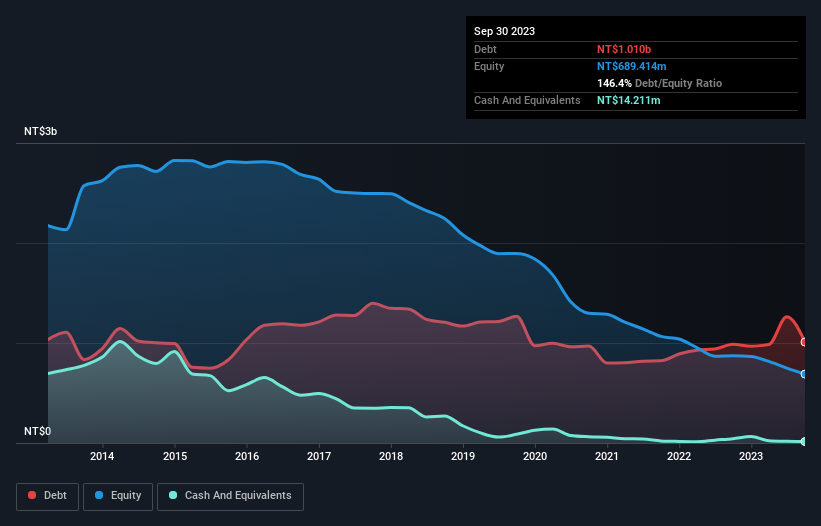Viewport: 821px width, 526px height.
Task: Click the 2020 x-axis label
Action: [x=535, y=456]
